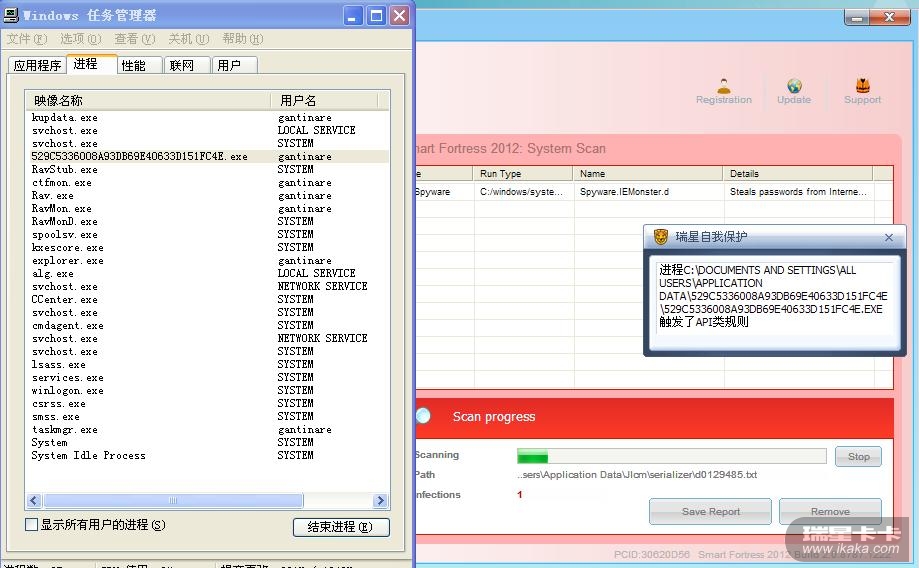Select CCenter.exe process
The image size is (919, 568).
pyautogui.click(x=208, y=300)
